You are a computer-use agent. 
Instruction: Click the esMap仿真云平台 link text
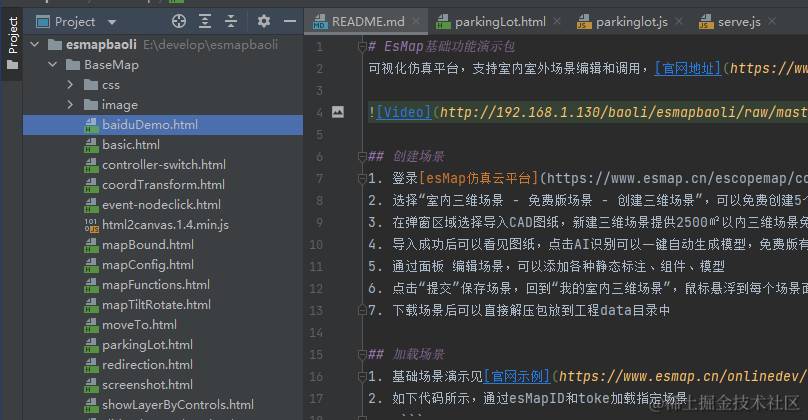[x=479, y=178]
